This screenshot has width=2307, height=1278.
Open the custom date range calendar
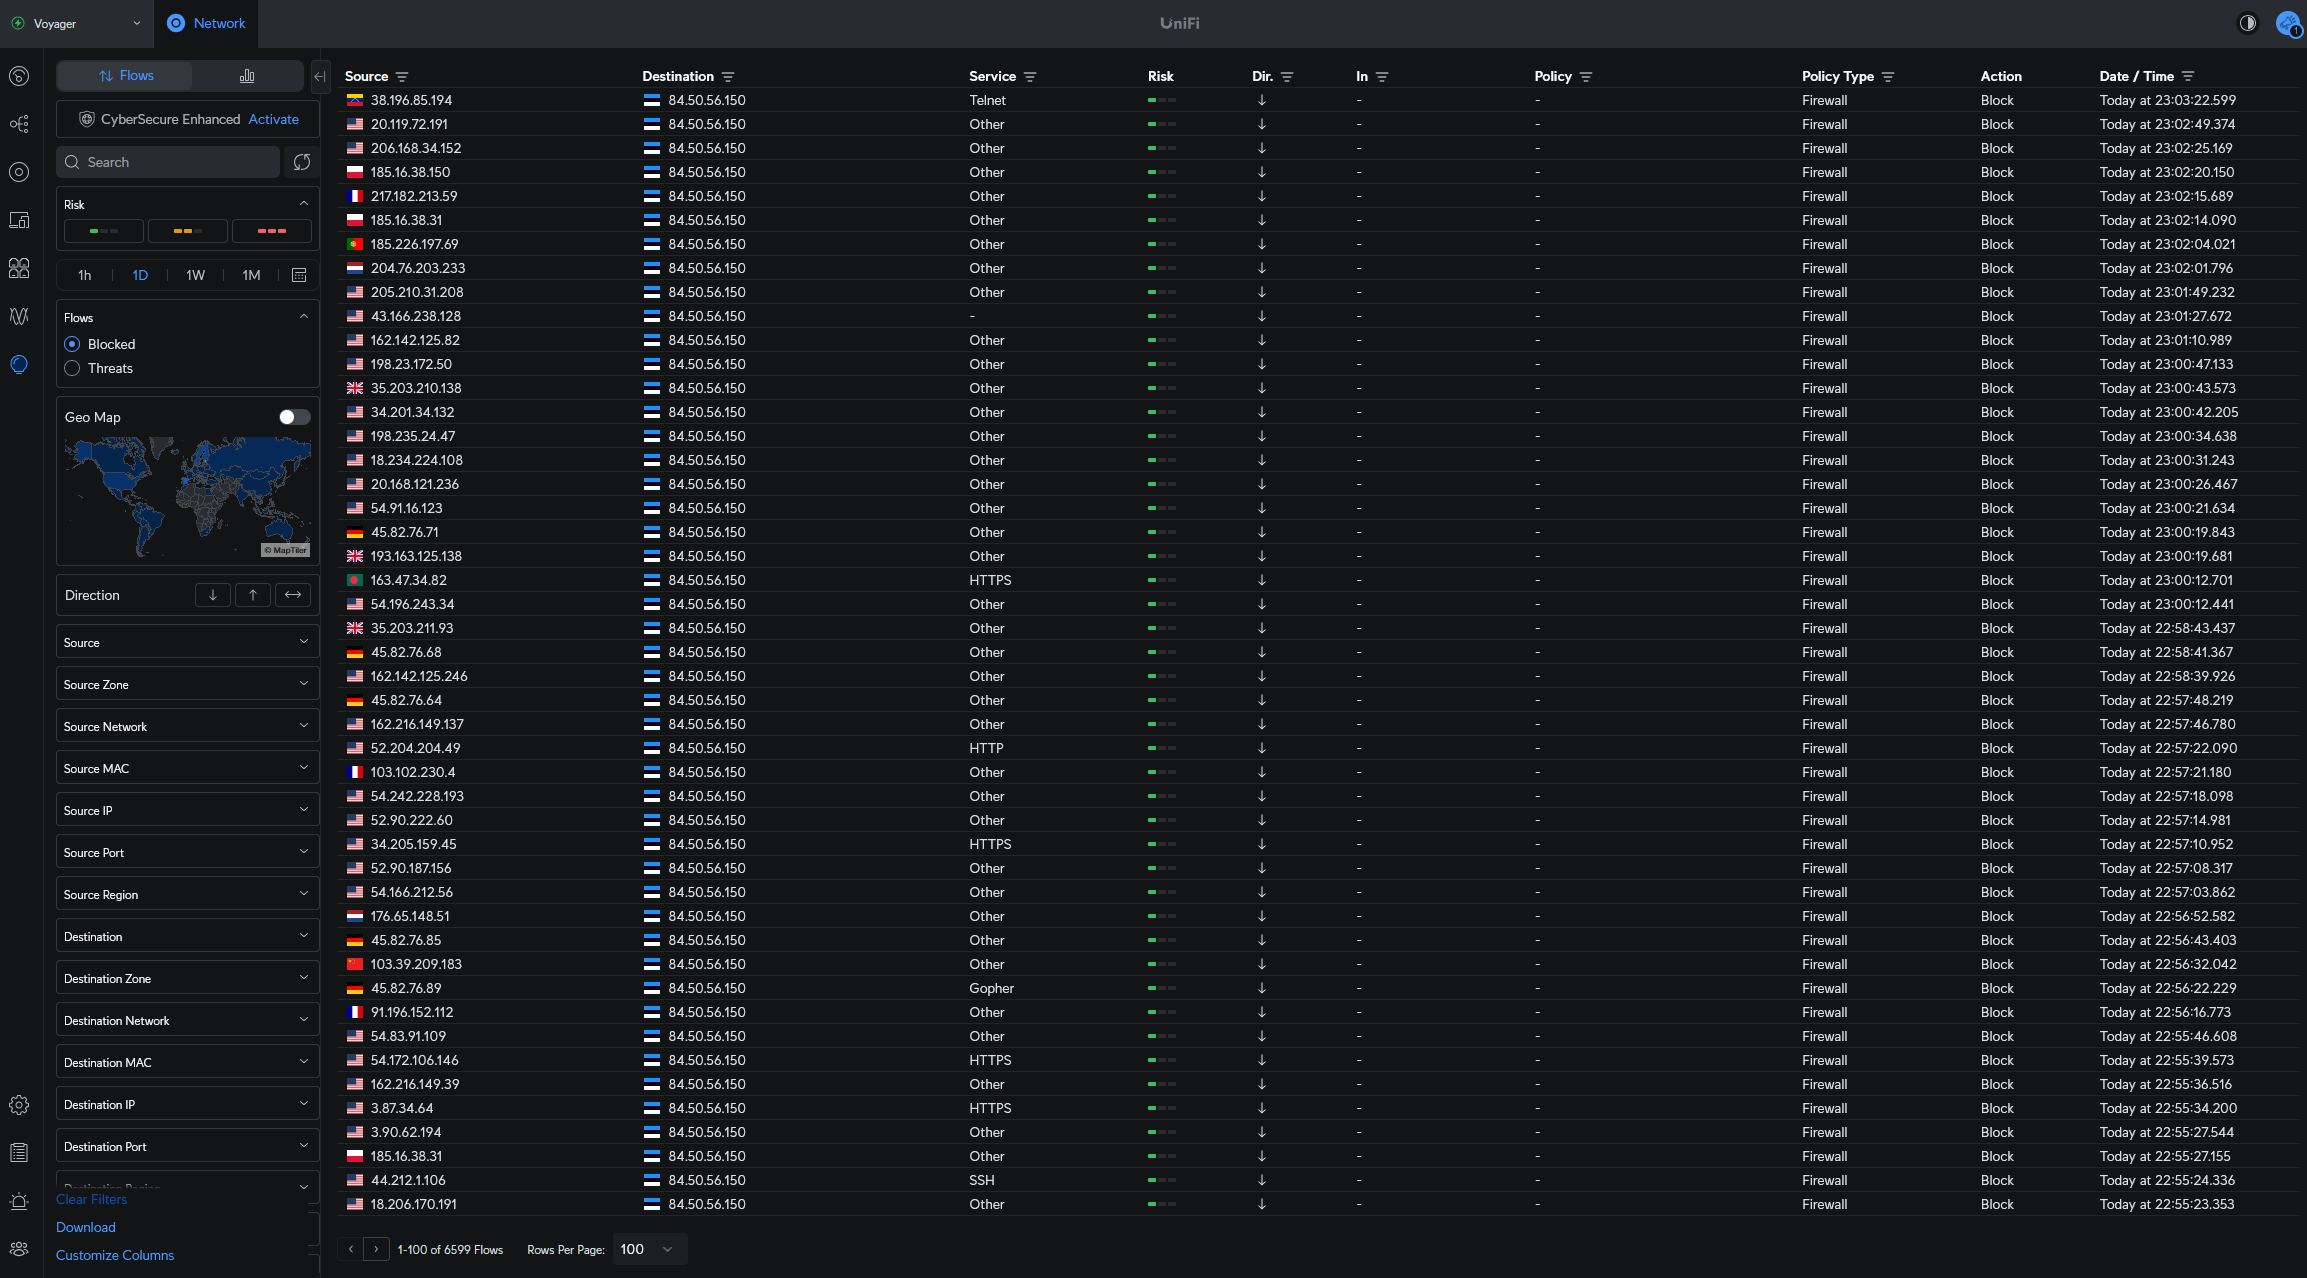(x=299, y=275)
